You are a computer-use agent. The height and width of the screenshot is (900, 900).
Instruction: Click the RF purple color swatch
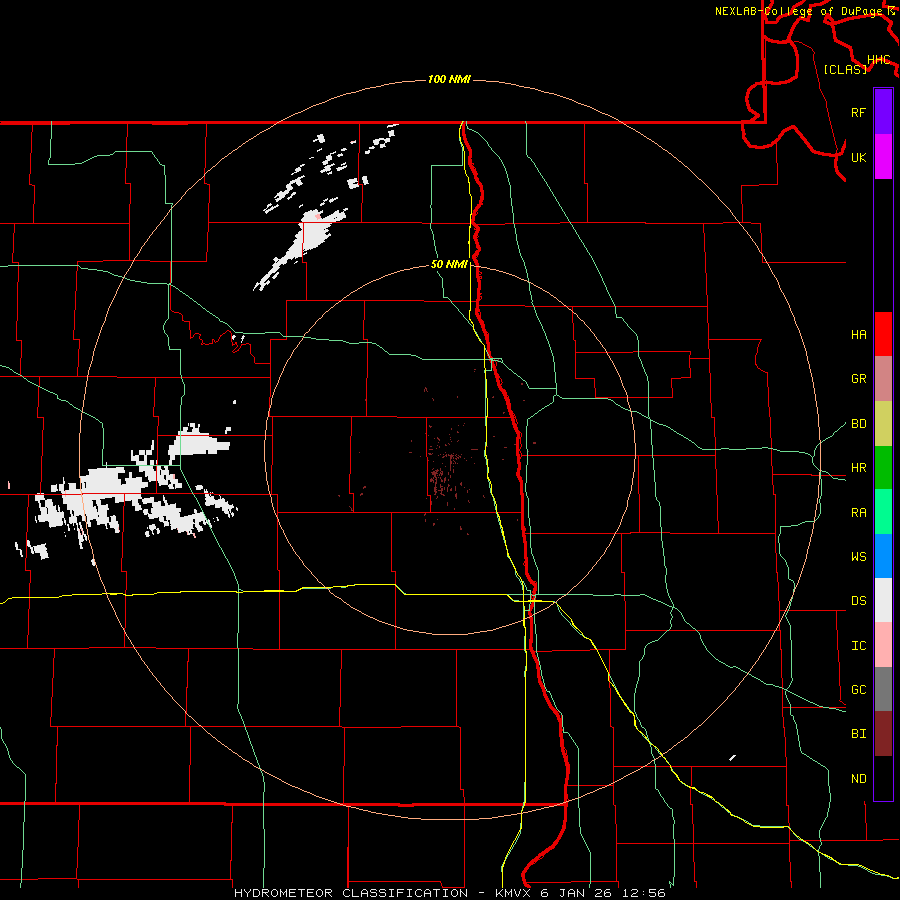tap(883, 112)
